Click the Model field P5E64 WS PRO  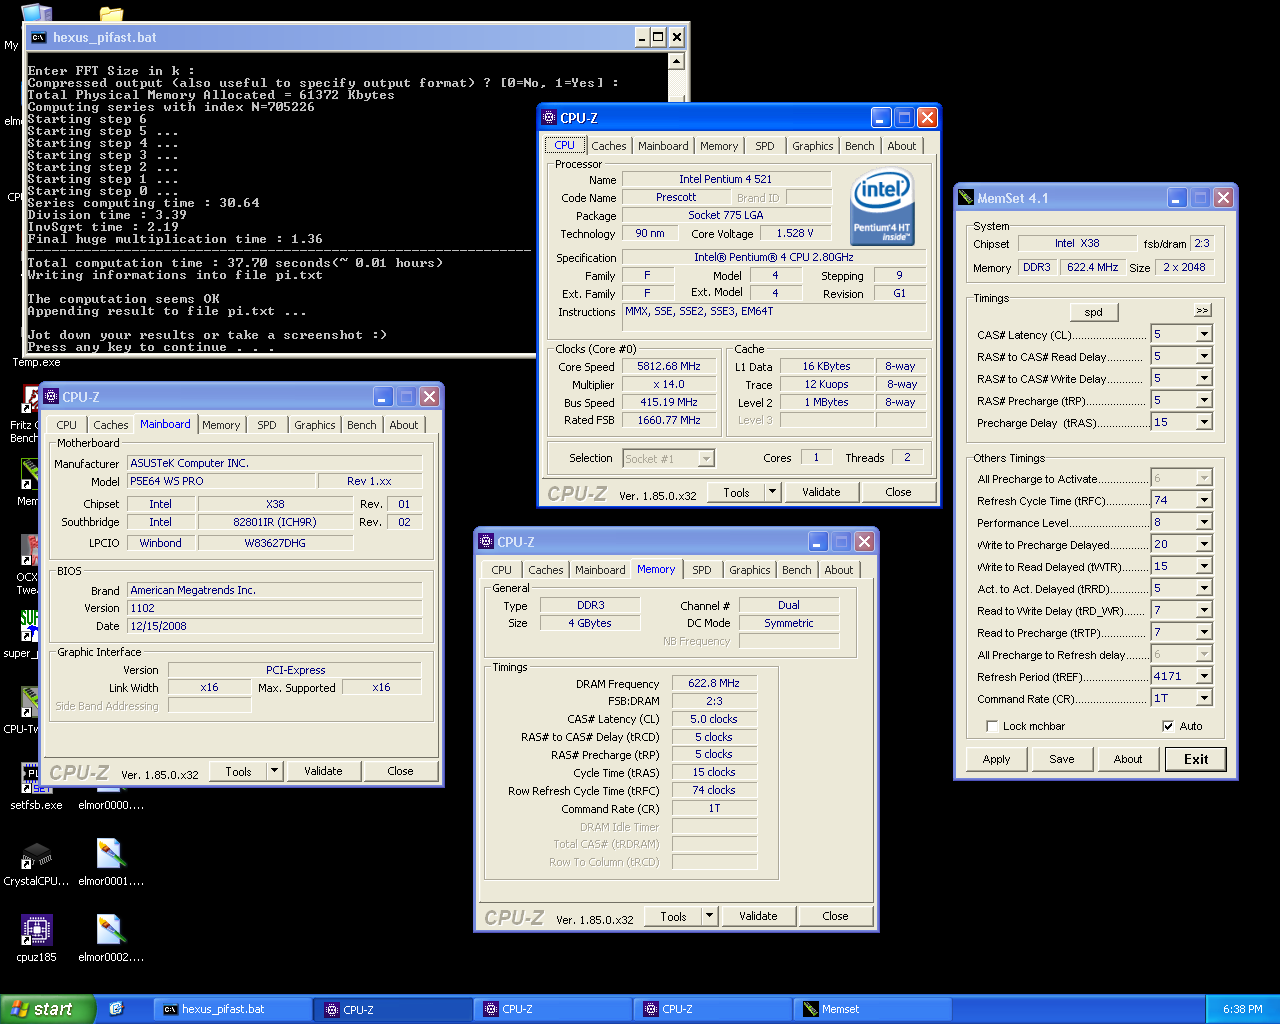(221, 481)
